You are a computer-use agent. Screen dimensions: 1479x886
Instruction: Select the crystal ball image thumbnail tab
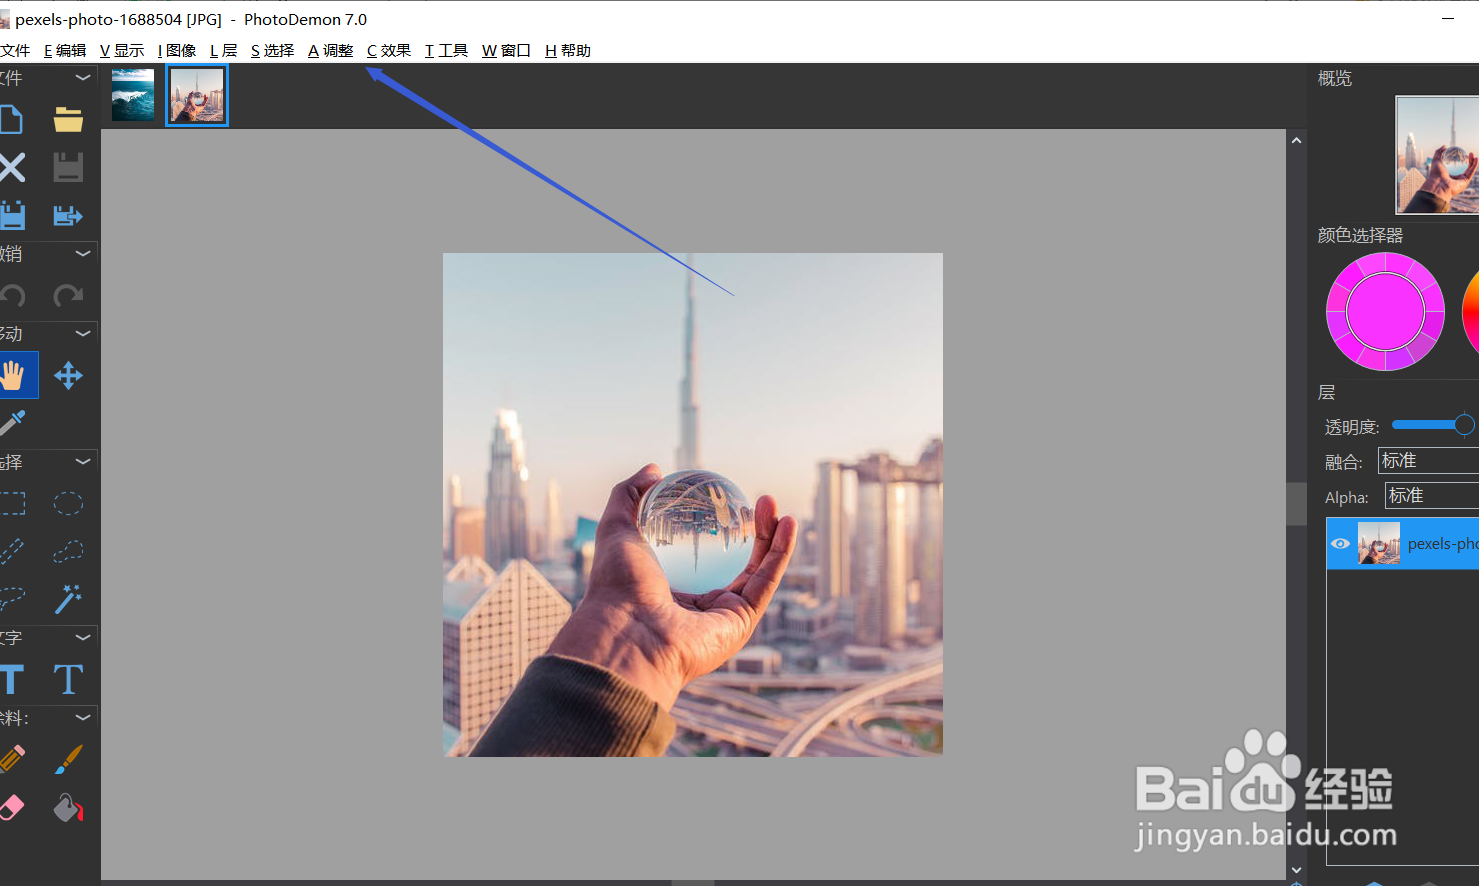[x=197, y=95]
